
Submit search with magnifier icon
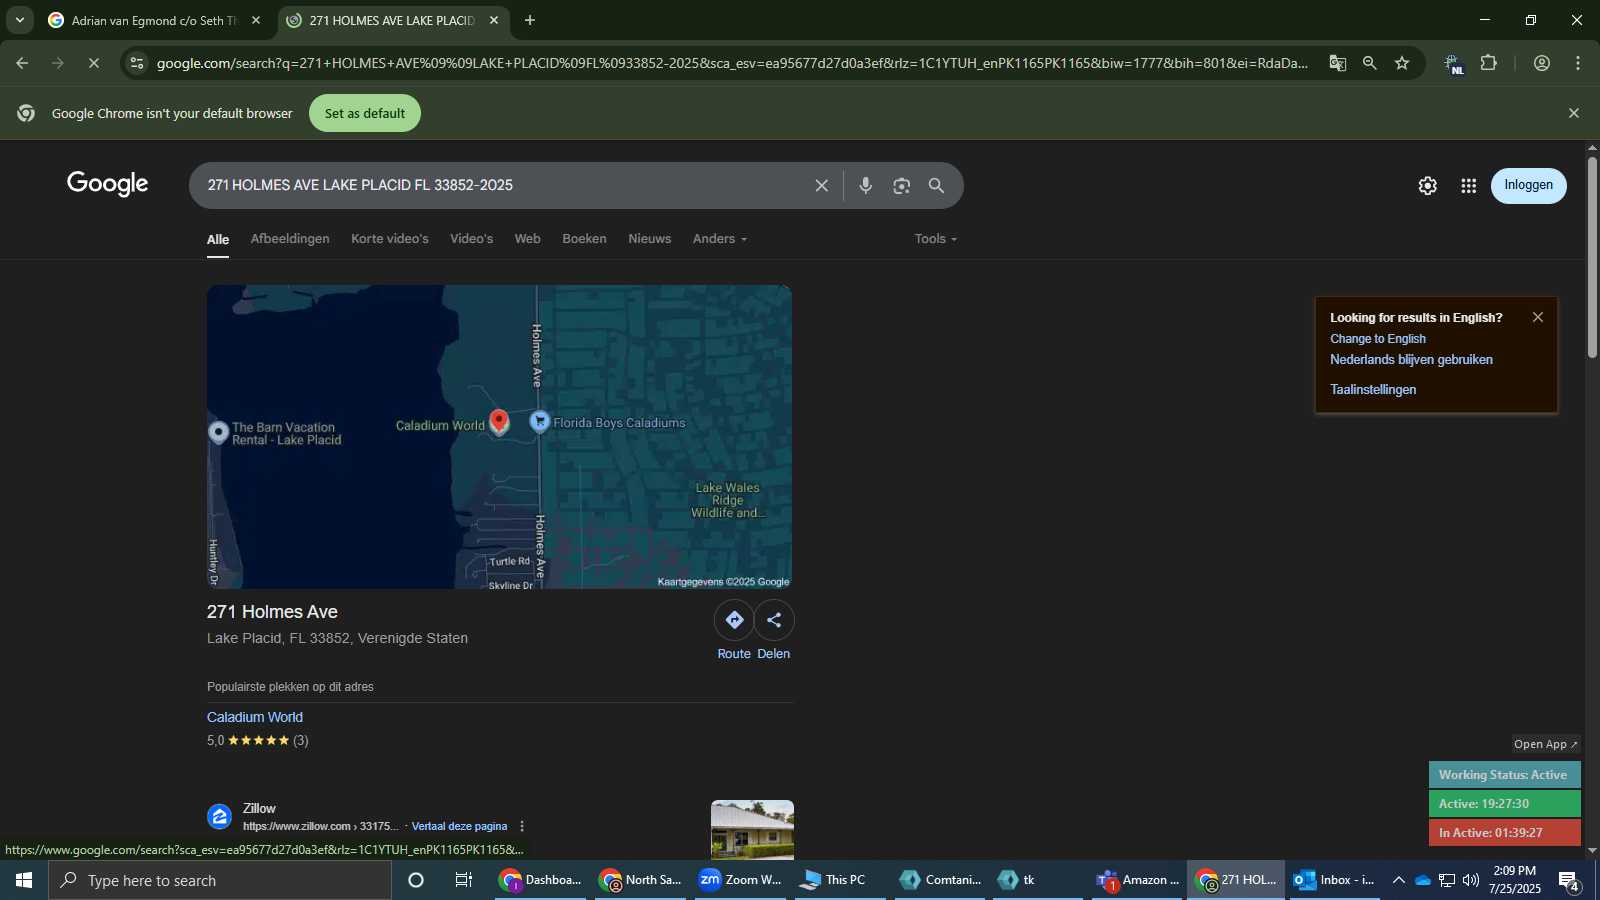click(937, 185)
